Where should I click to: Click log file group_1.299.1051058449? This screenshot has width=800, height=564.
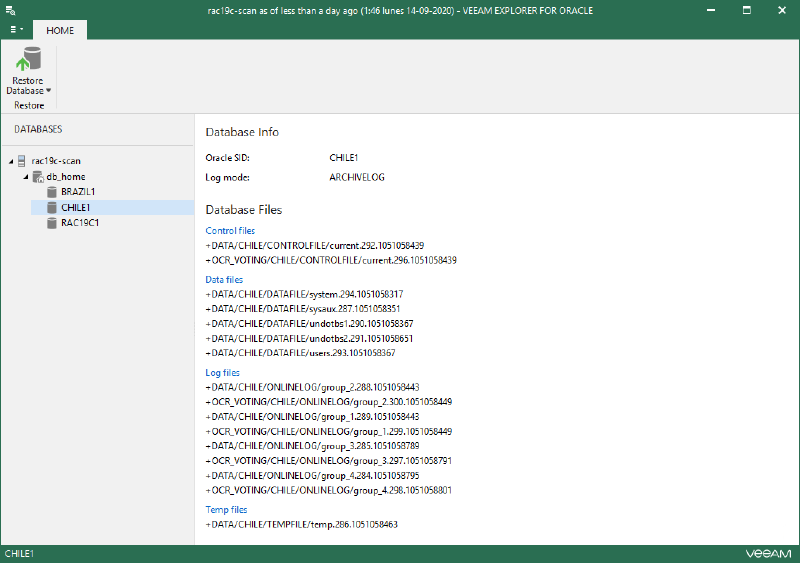click(x=329, y=432)
